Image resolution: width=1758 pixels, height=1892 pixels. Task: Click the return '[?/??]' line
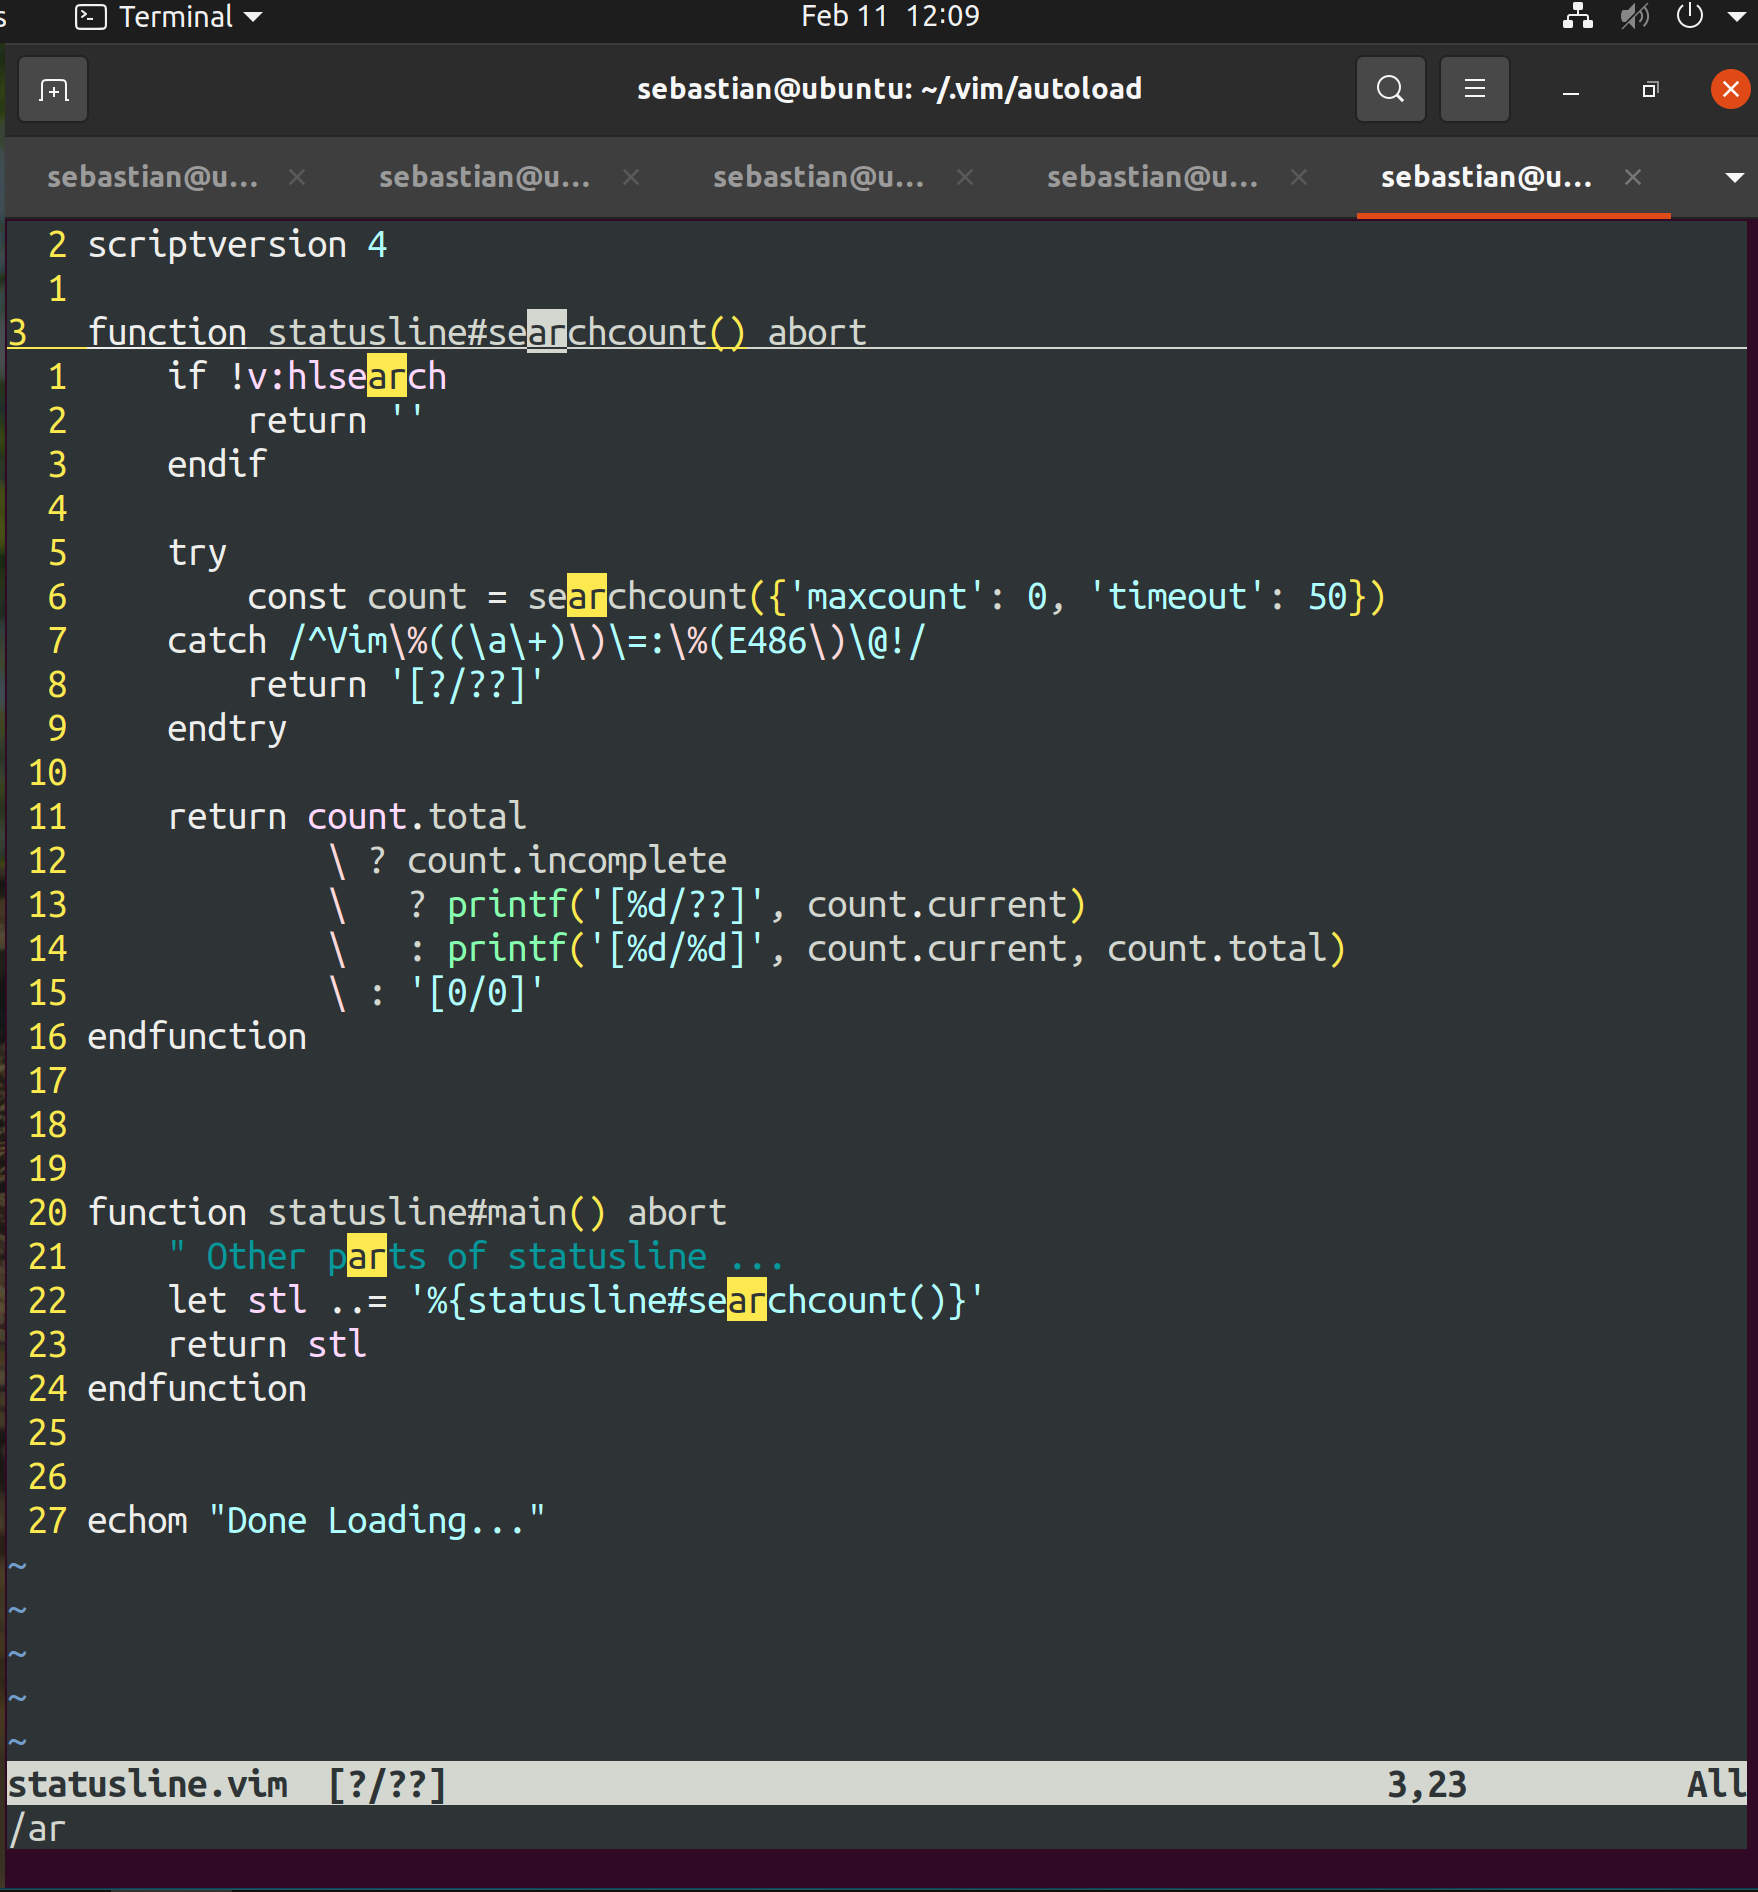[x=397, y=685]
